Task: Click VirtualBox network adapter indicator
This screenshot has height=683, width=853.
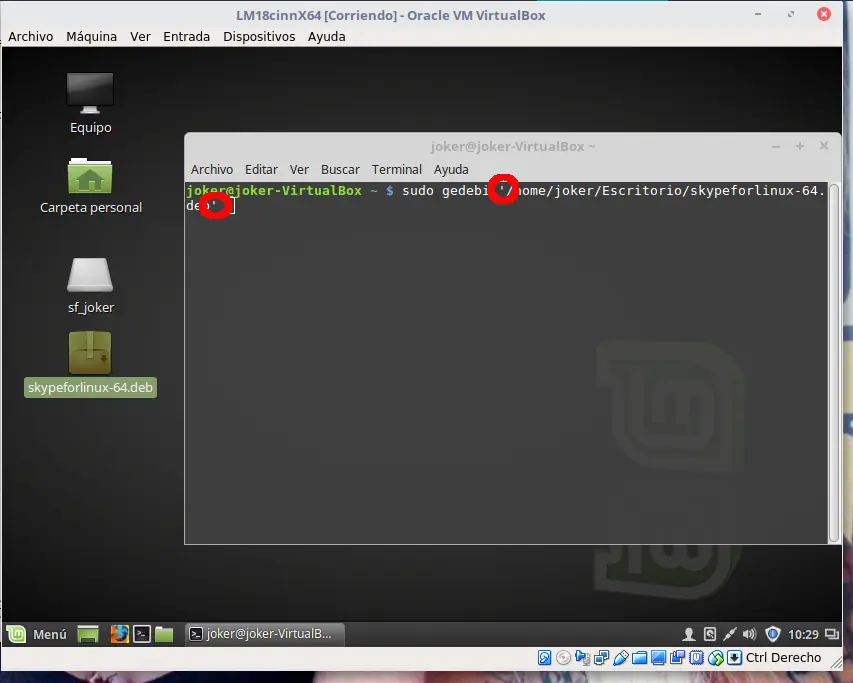Action: coord(601,658)
